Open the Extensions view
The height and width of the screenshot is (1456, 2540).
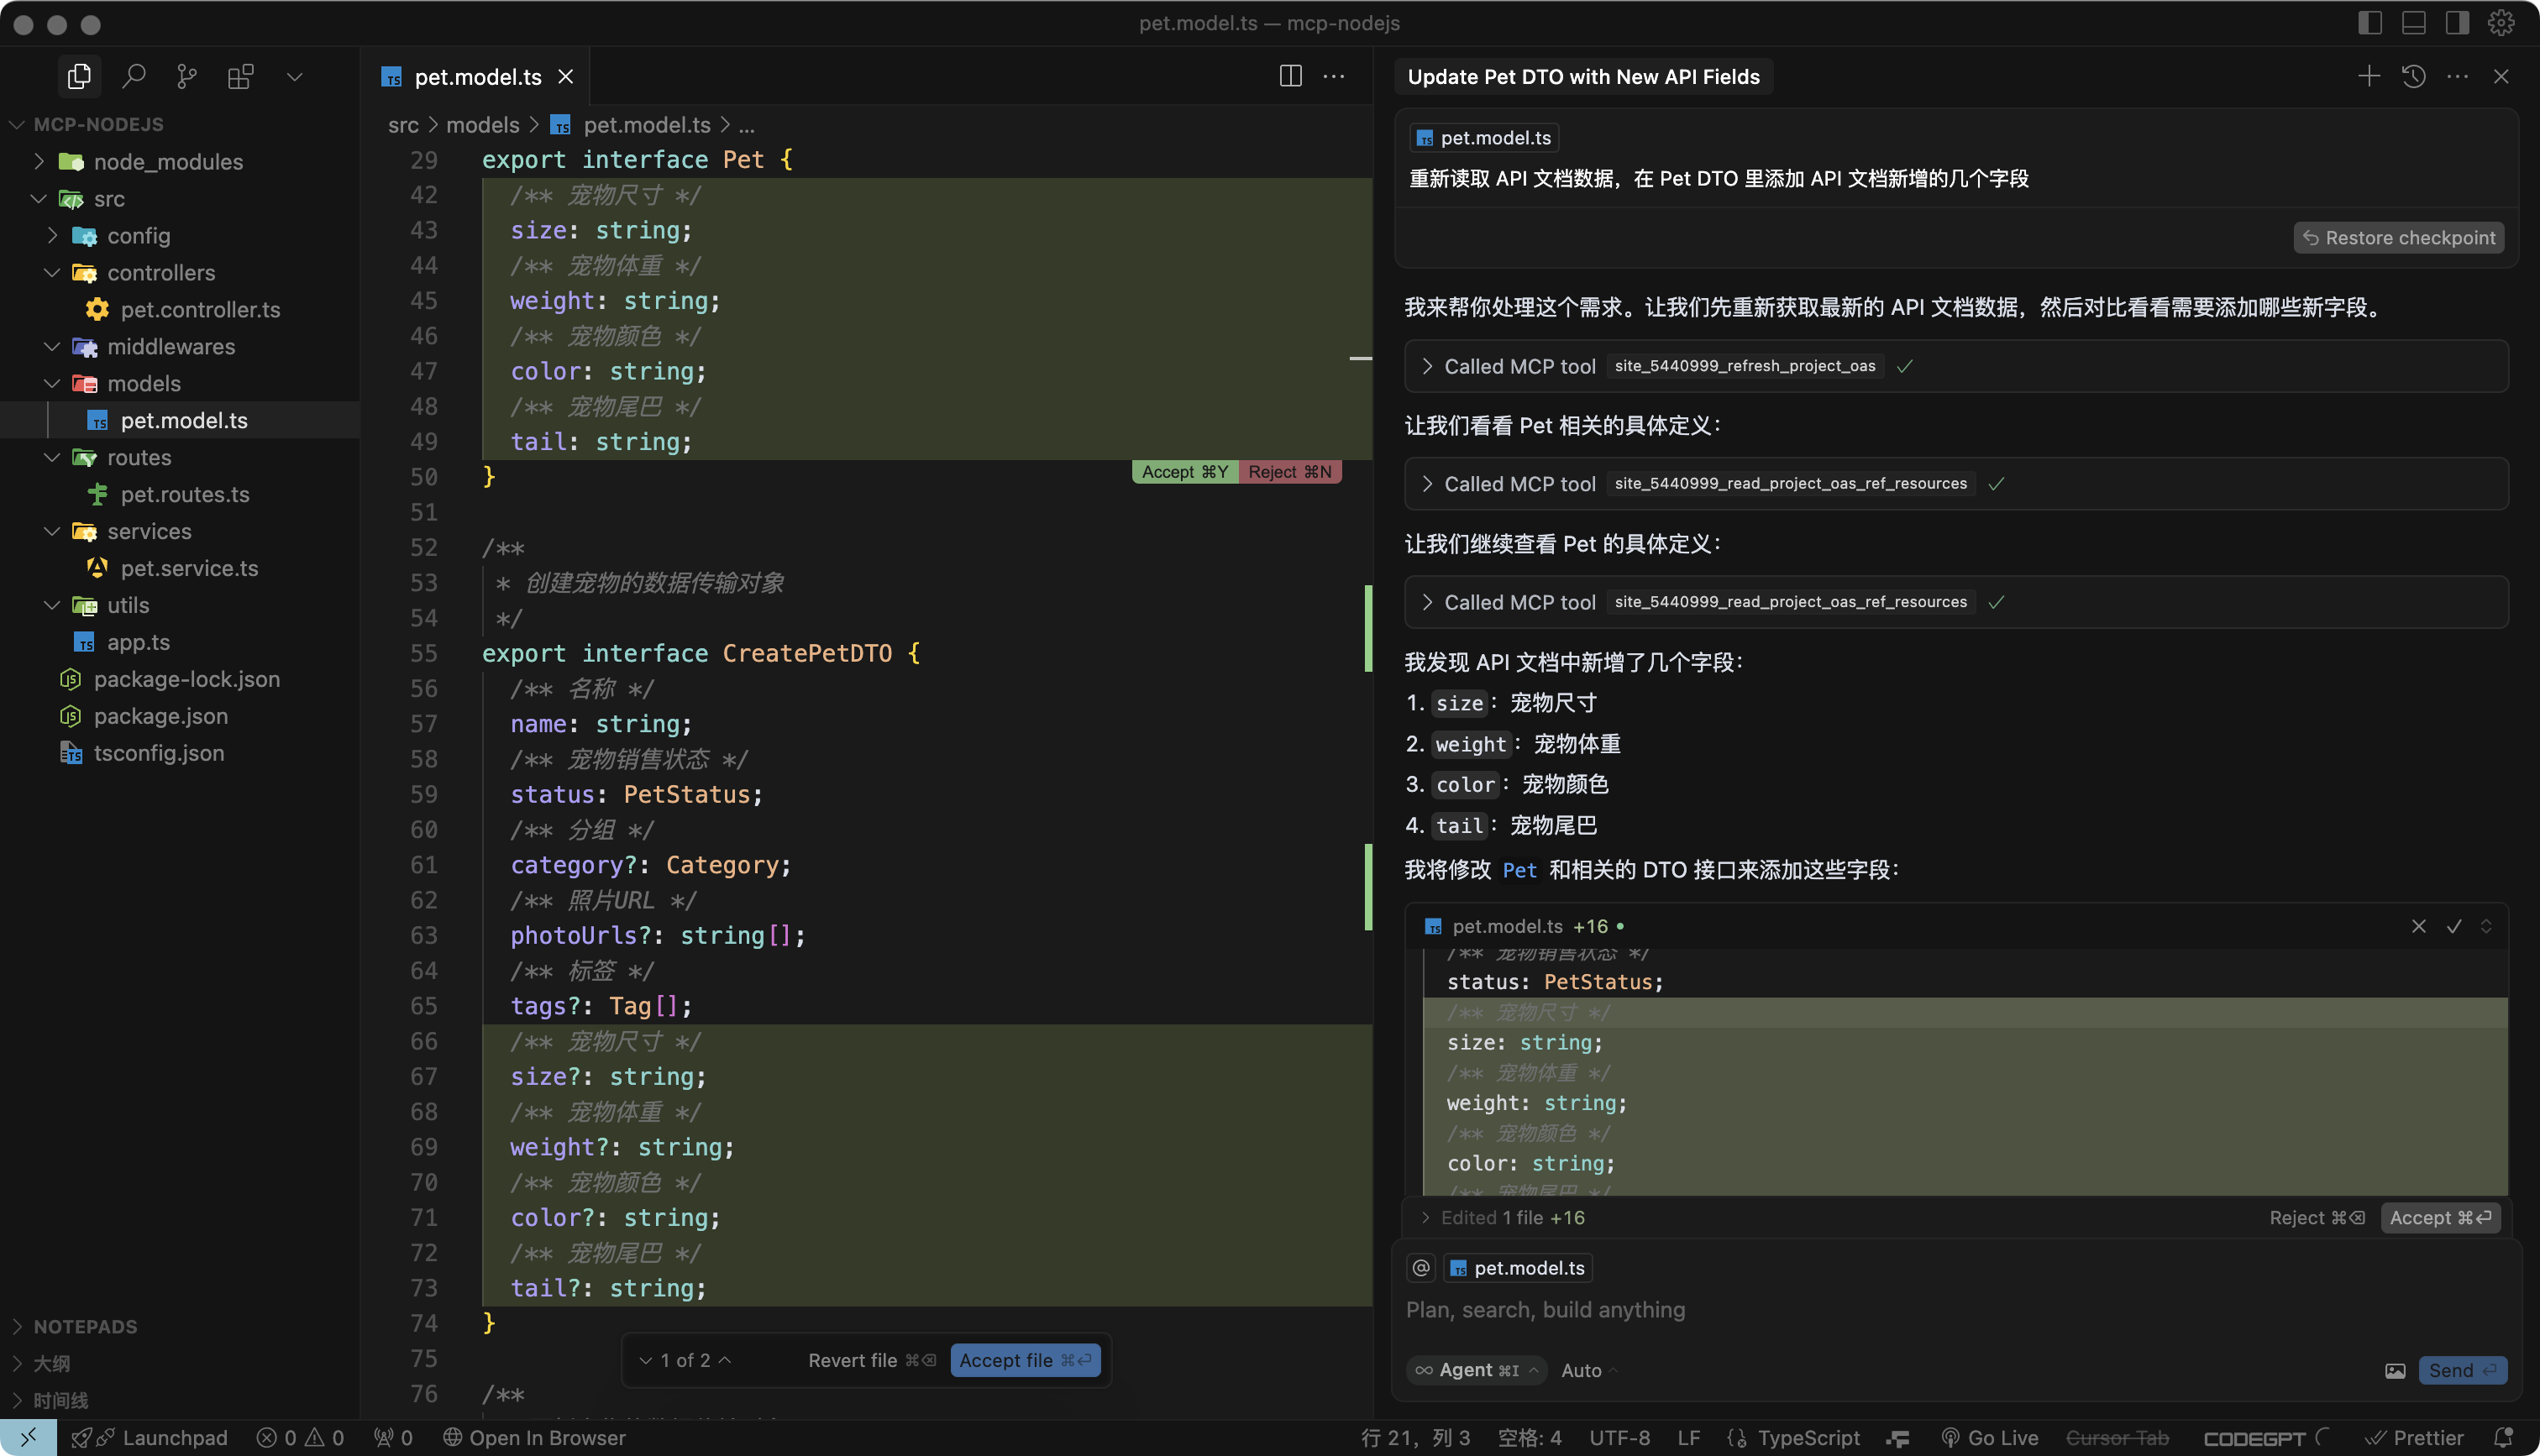click(x=240, y=76)
